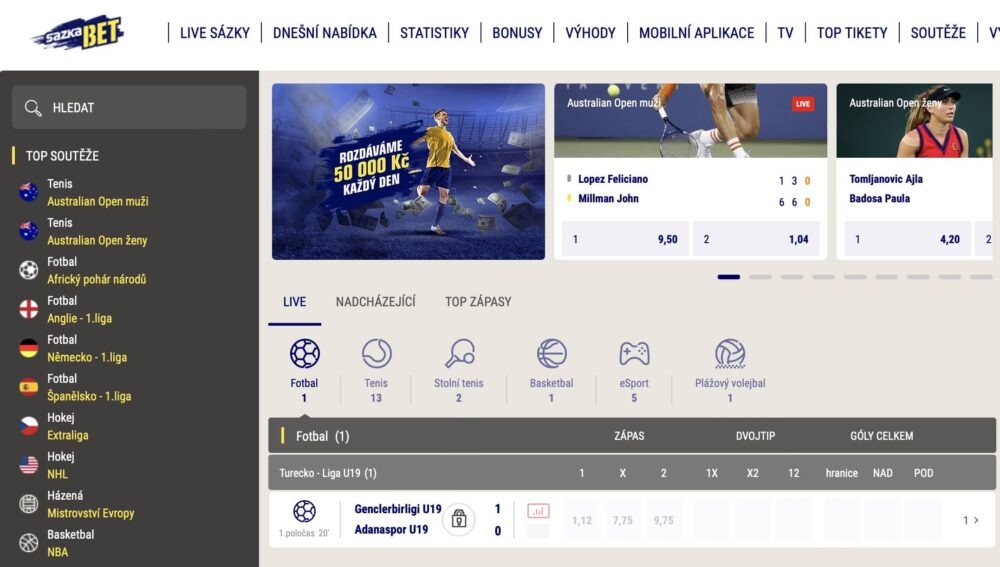Image resolution: width=1000 pixels, height=567 pixels.
Task: Select the second carousel page indicator
Action: click(x=760, y=277)
